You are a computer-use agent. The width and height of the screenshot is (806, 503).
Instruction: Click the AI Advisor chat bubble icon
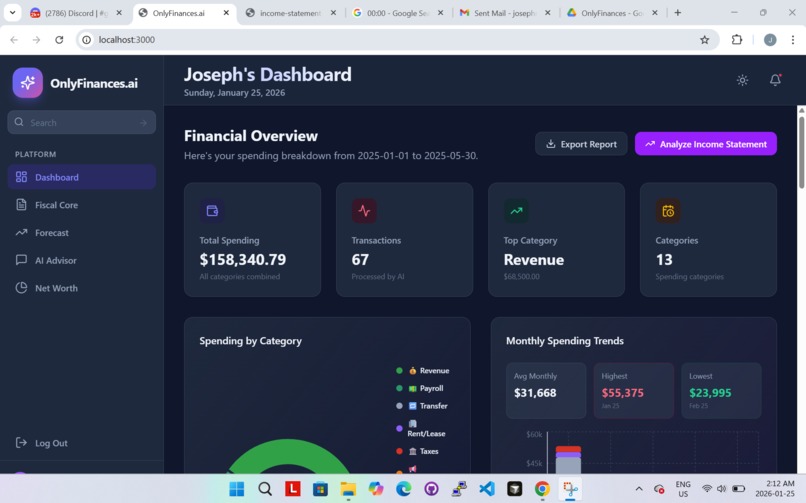[x=21, y=260]
